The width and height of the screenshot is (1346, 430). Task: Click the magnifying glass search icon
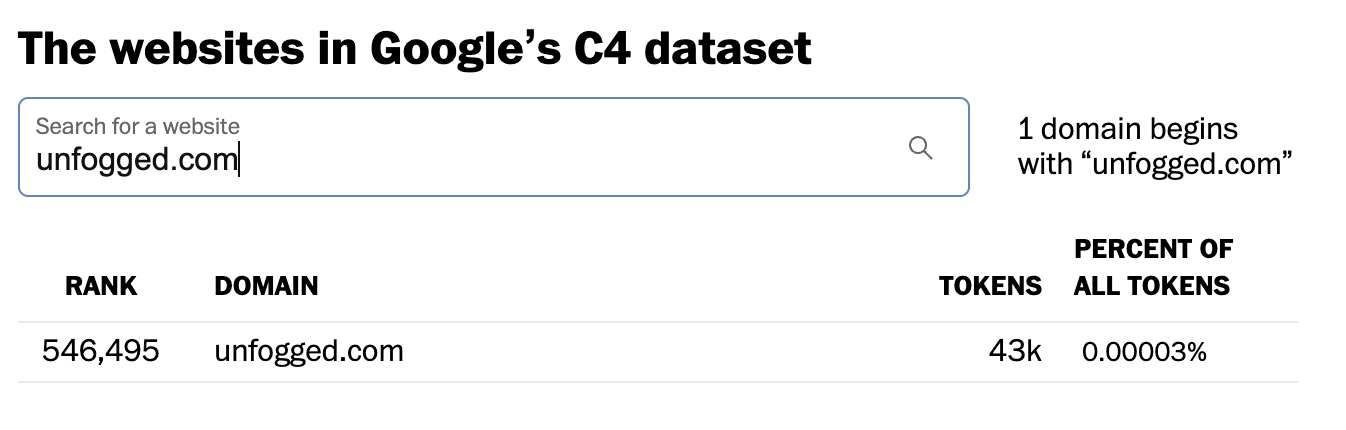tap(920, 148)
